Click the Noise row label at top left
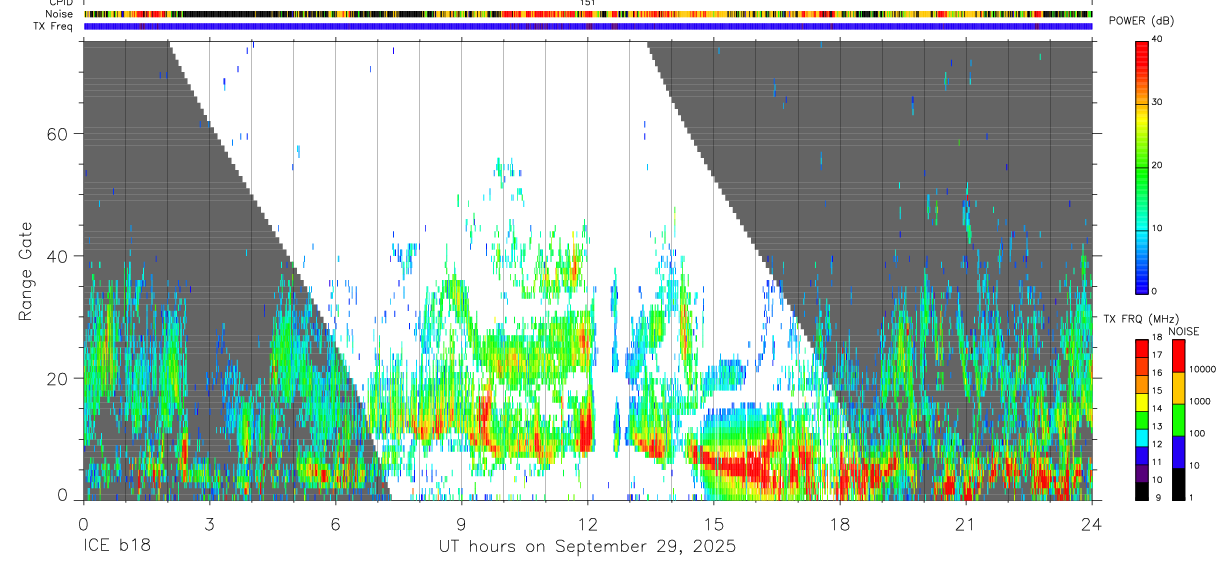This screenshot has width=1228, height=567. (59, 14)
